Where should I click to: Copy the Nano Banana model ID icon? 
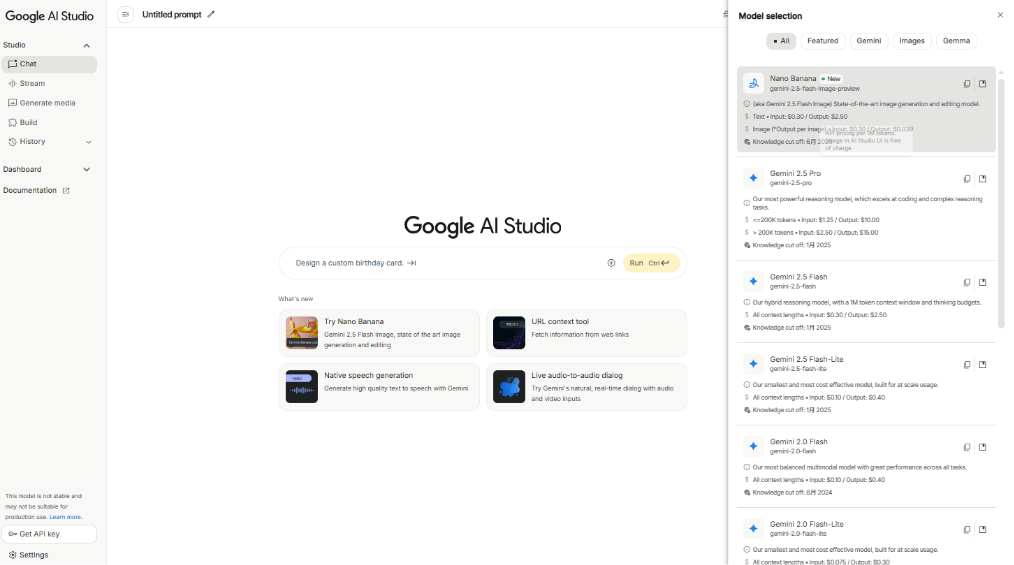967,84
